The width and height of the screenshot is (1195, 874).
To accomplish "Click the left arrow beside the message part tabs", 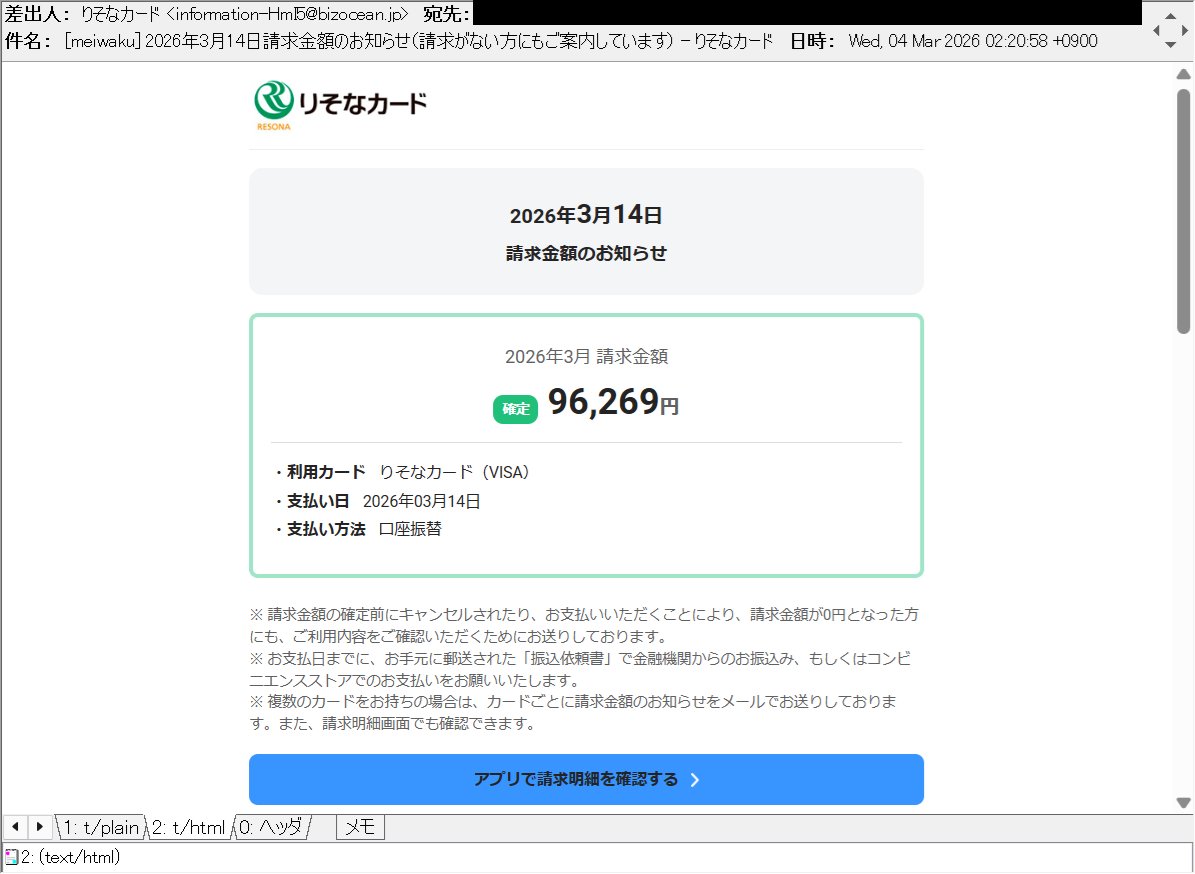I will click(14, 827).
